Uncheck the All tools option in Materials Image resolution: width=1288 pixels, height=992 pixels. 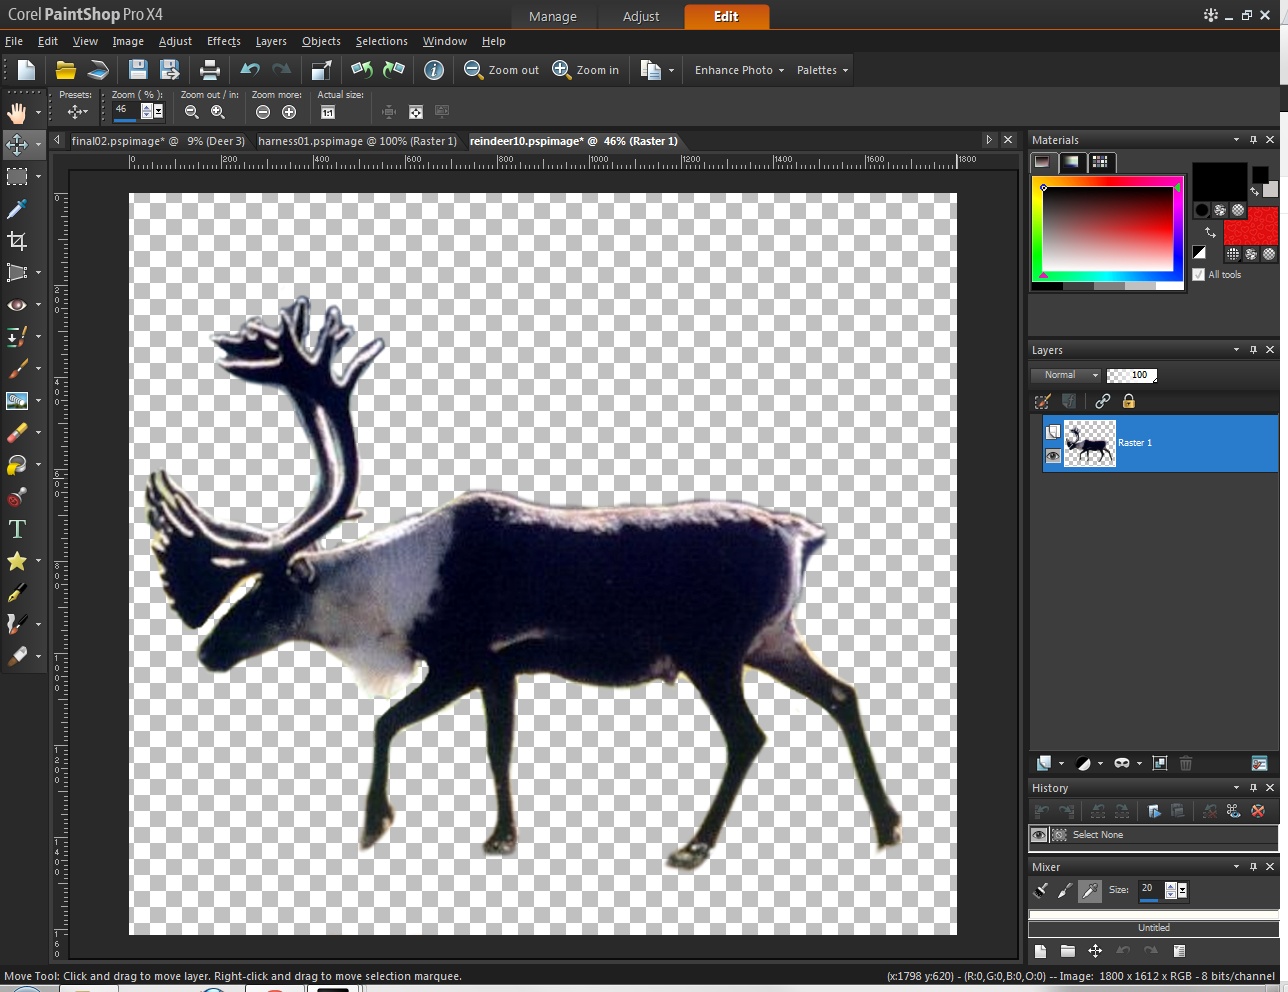point(1199,274)
